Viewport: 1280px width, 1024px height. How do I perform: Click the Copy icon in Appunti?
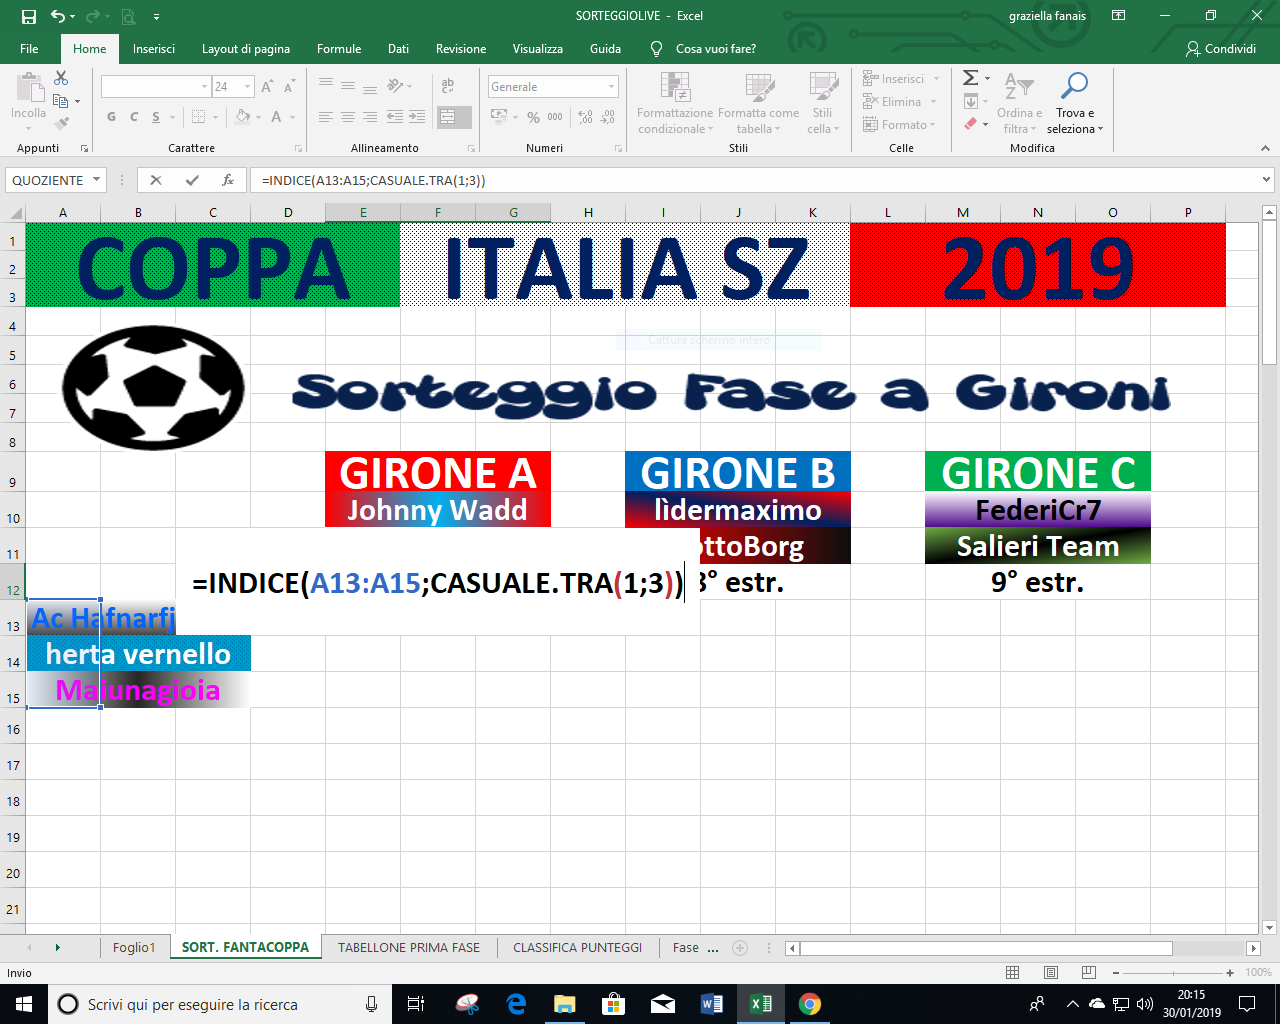[x=61, y=101]
